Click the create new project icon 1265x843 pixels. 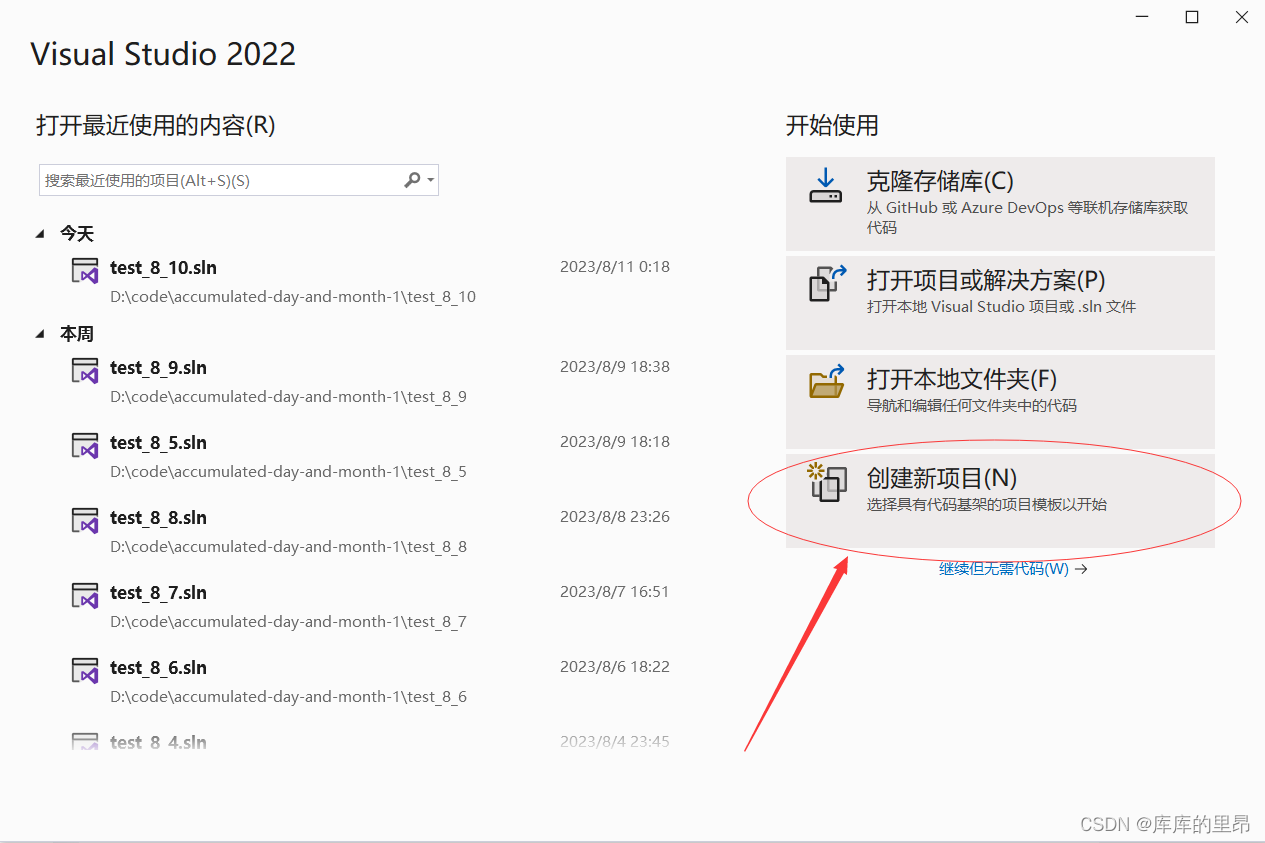[827, 482]
